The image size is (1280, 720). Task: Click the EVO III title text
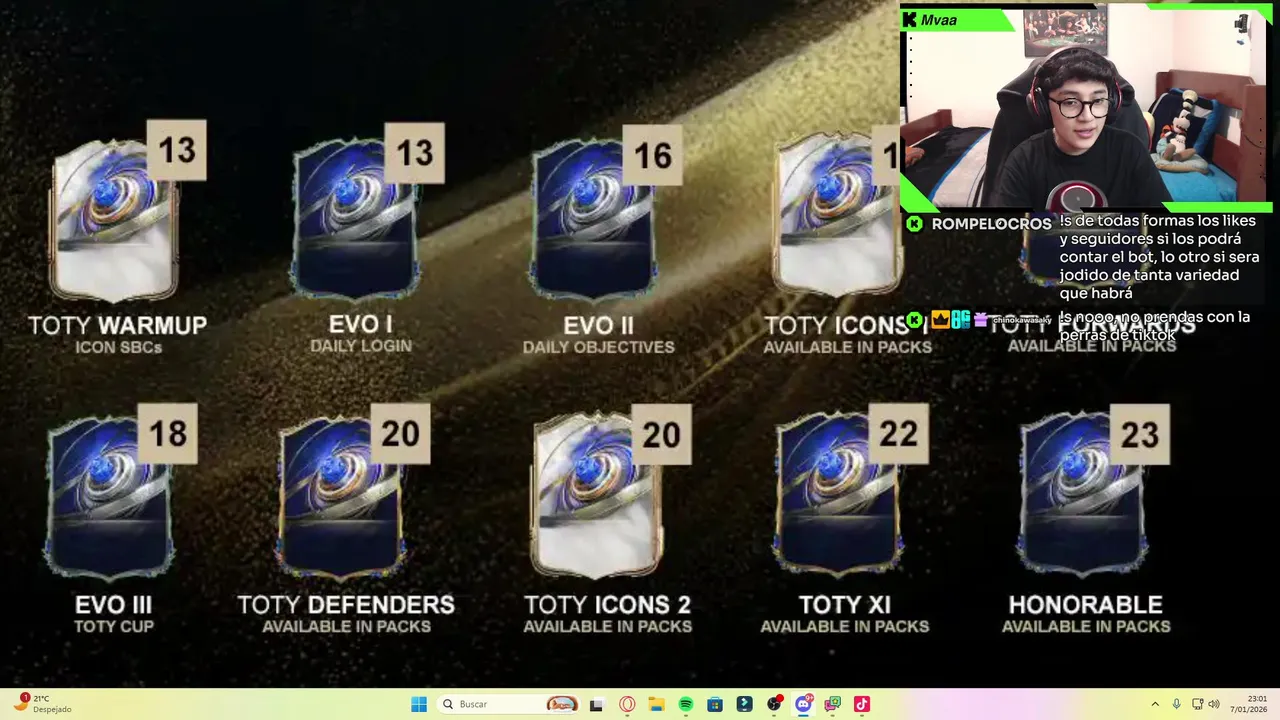coord(113,605)
